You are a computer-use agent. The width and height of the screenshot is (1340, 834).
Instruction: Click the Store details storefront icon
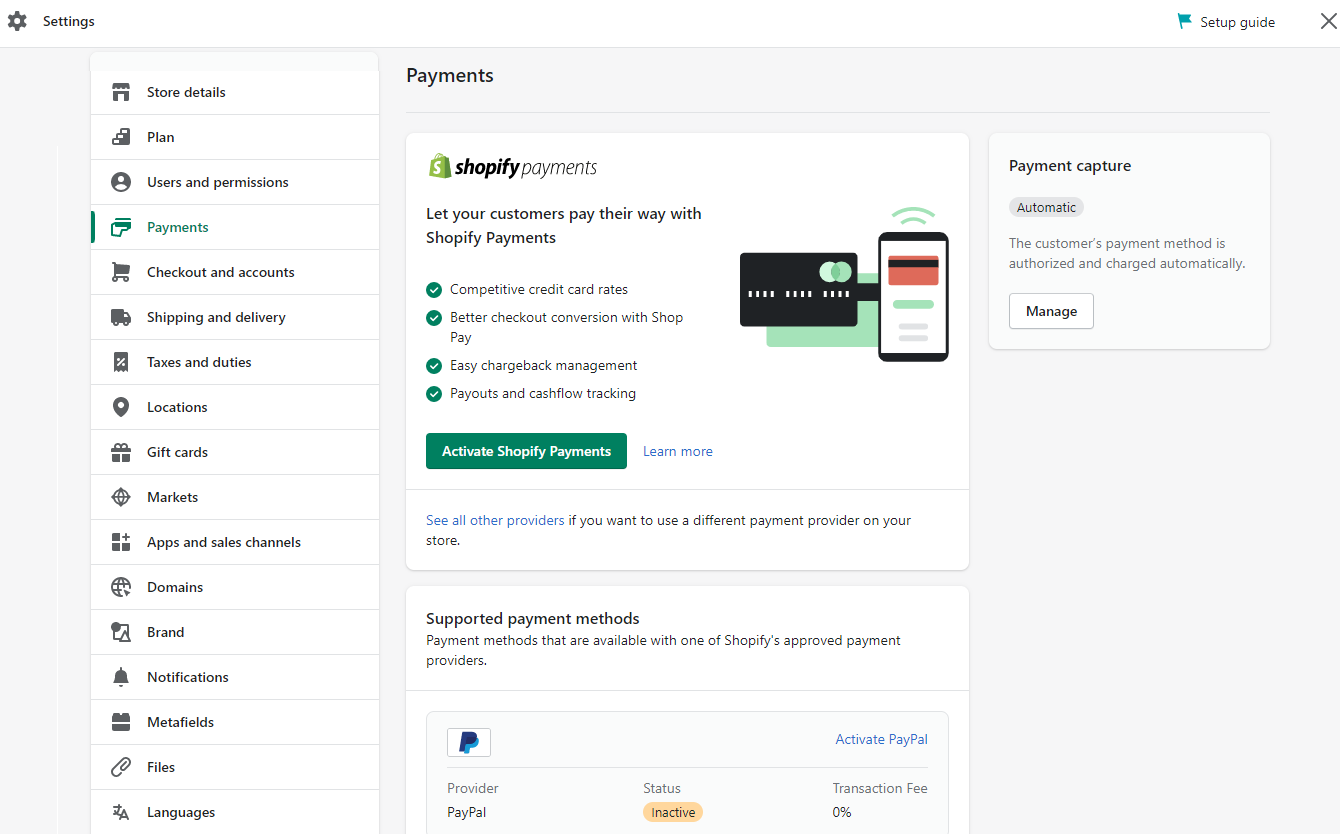click(x=121, y=92)
